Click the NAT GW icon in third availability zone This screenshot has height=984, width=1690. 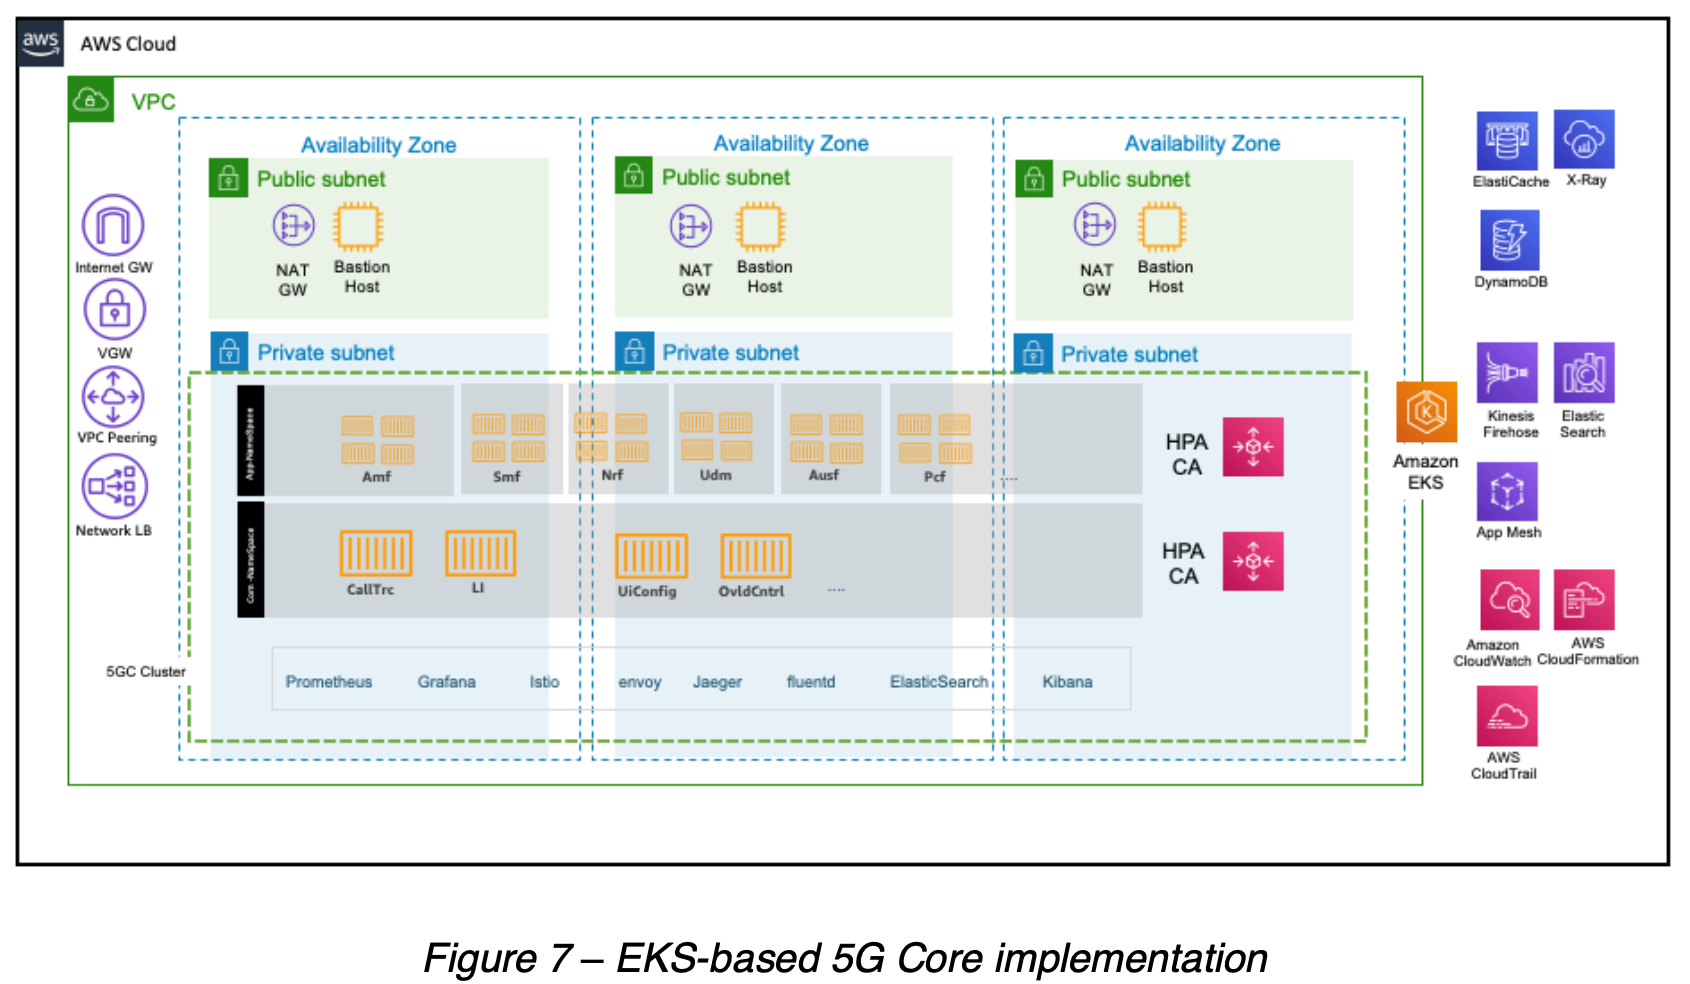click(x=1095, y=225)
